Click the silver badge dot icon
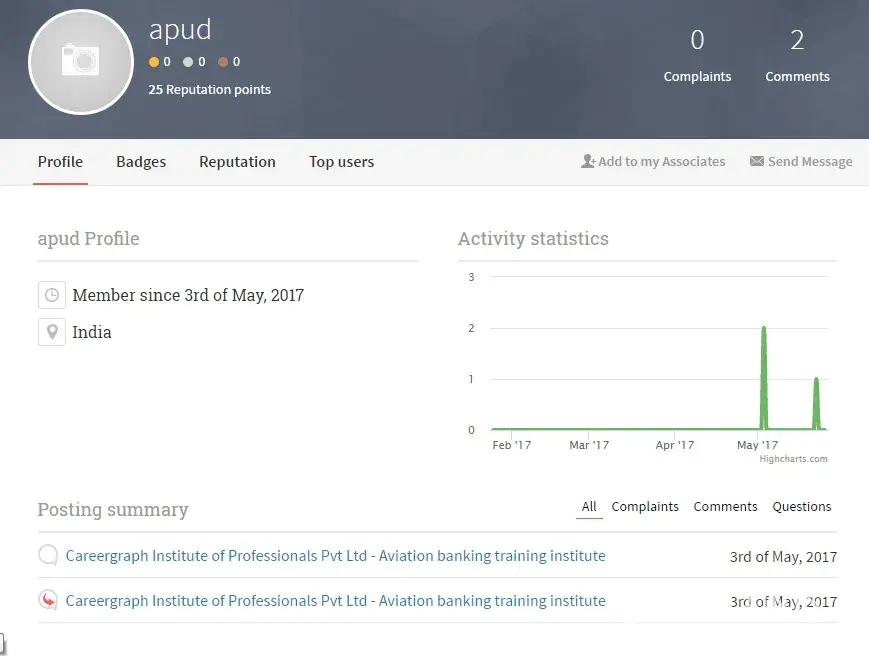869x656 pixels. 188,62
